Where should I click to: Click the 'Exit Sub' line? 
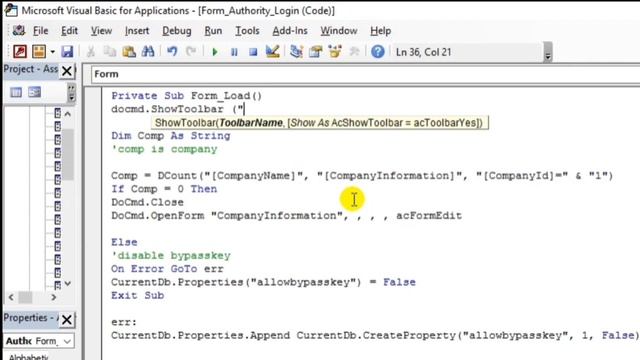pos(138,296)
